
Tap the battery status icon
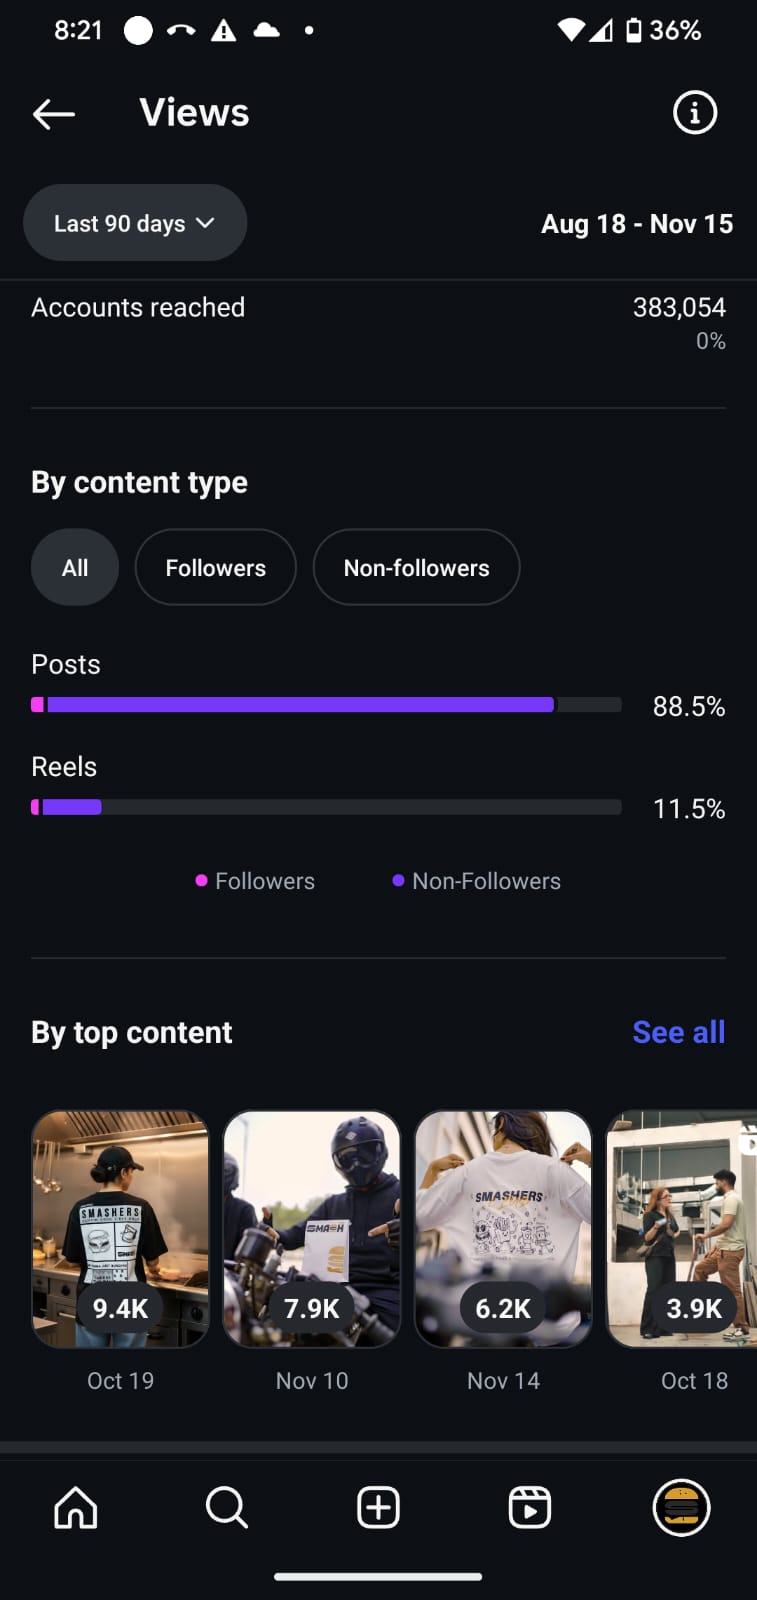coord(634,31)
